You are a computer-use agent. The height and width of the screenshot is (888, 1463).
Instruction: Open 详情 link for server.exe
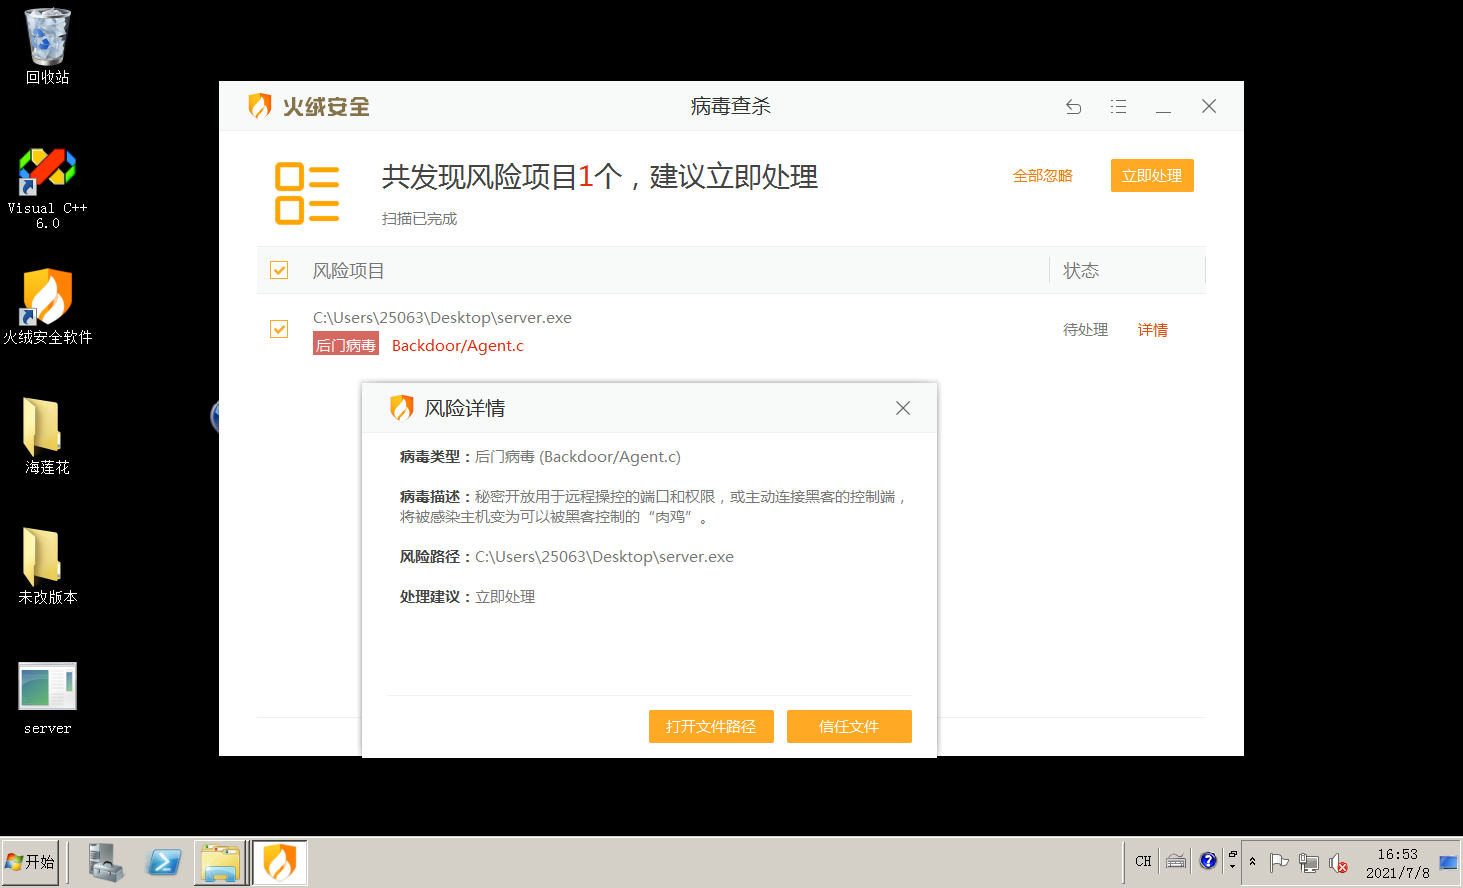pyautogui.click(x=1152, y=330)
